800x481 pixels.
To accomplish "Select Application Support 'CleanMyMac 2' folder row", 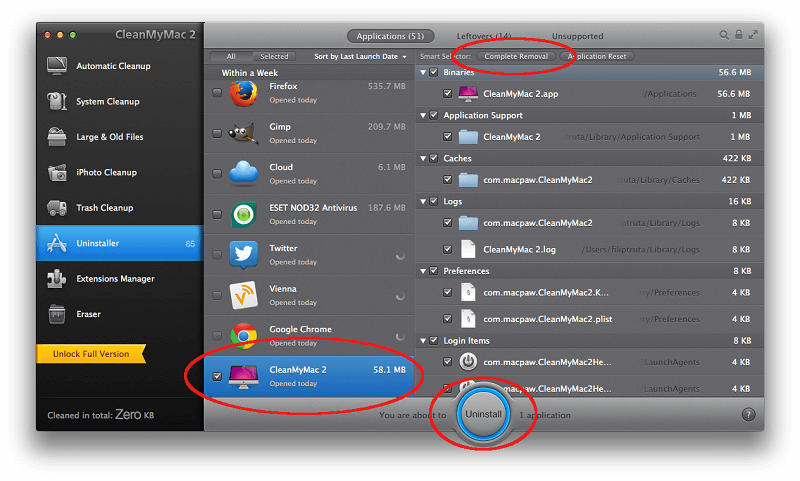I will [x=589, y=137].
